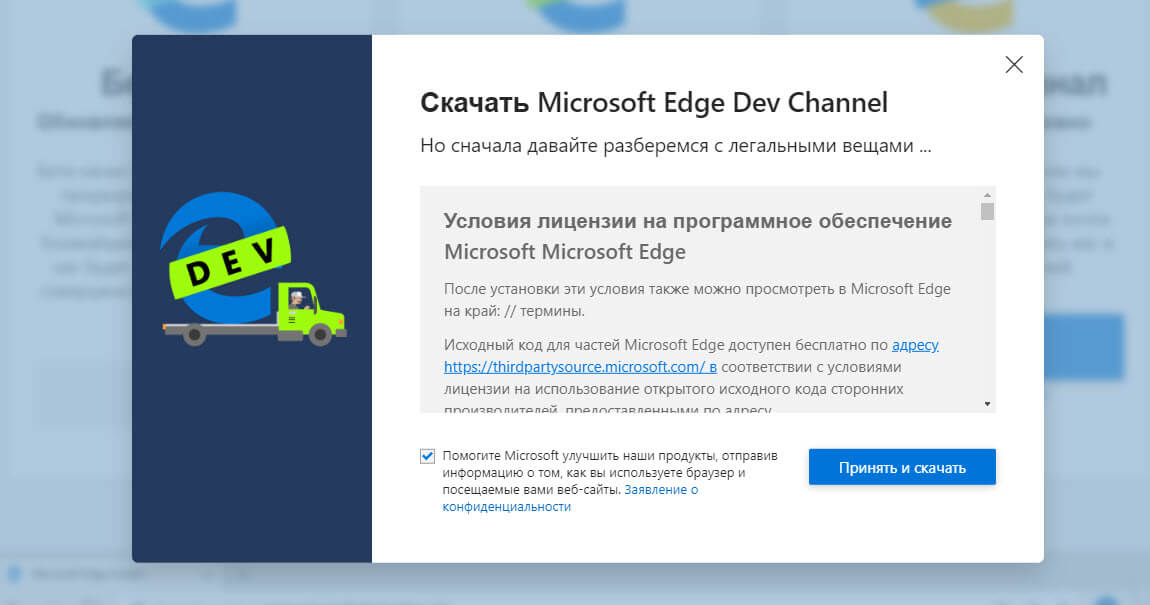Open the thirdpartysource.microsoft.com link

point(580,367)
